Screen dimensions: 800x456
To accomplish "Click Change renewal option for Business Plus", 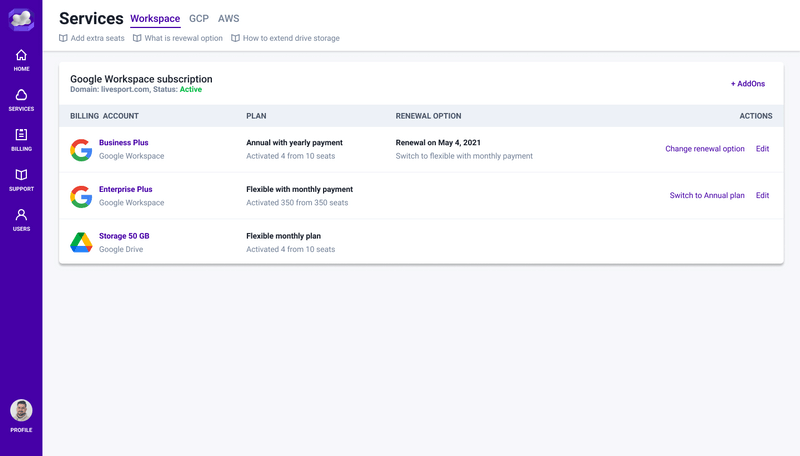I will (705, 149).
